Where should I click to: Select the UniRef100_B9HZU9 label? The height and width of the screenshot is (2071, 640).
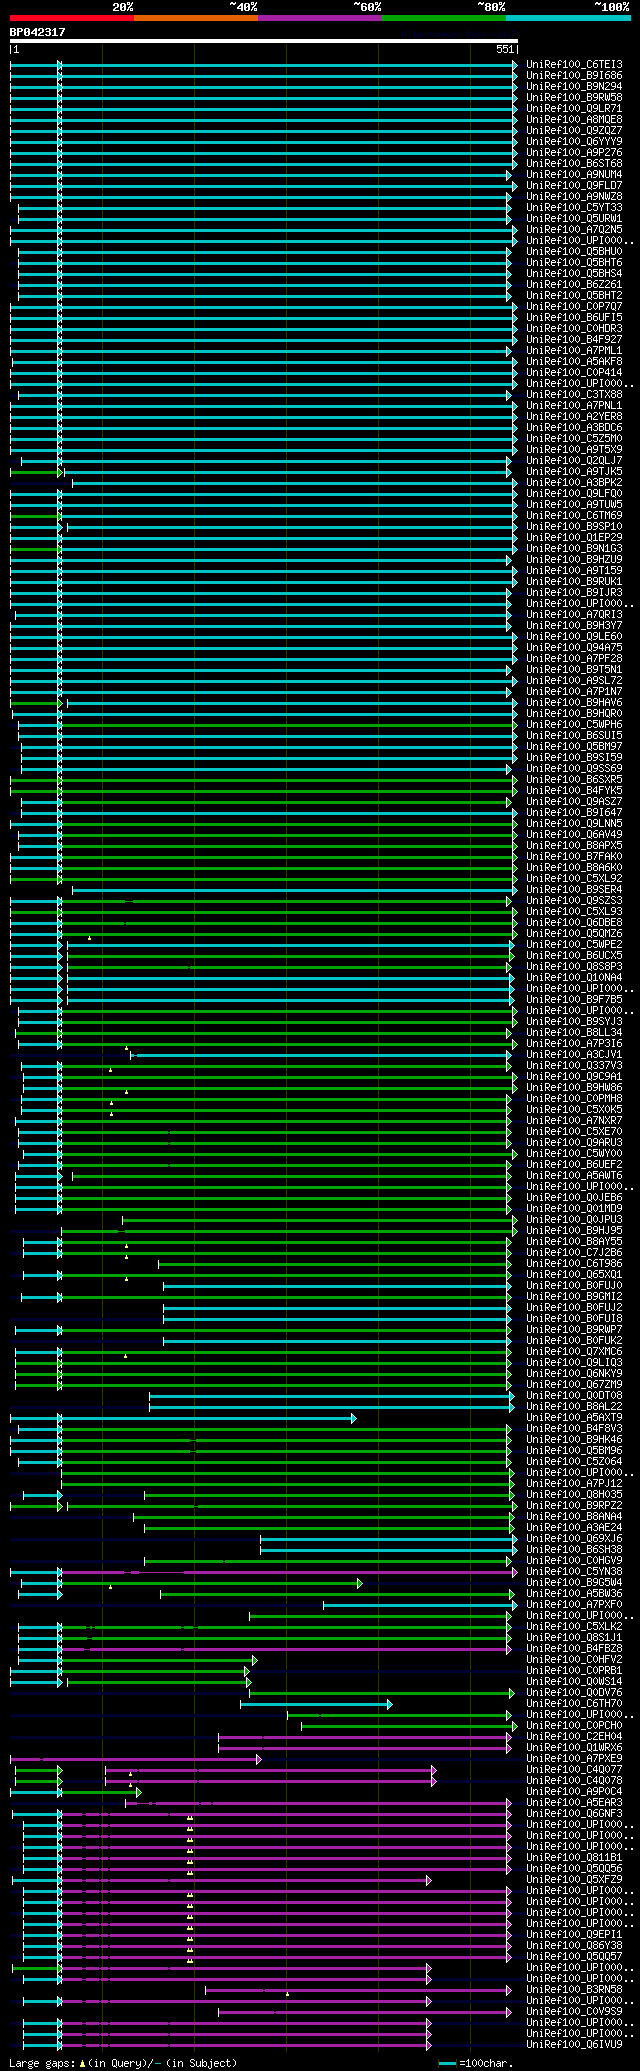tap(574, 560)
